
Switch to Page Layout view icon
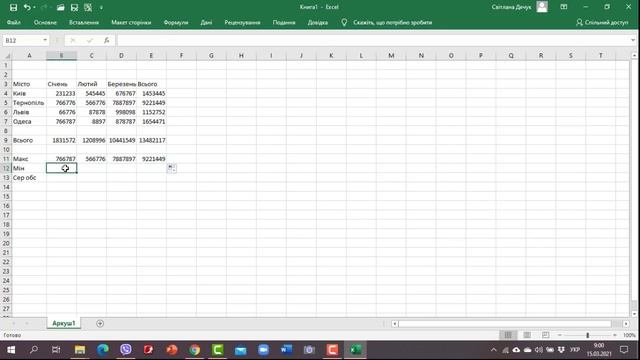[527, 335]
